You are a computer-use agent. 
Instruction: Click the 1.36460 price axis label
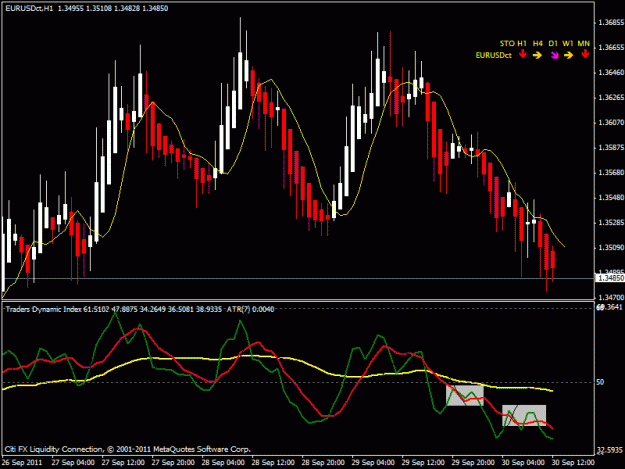[611, 73]
